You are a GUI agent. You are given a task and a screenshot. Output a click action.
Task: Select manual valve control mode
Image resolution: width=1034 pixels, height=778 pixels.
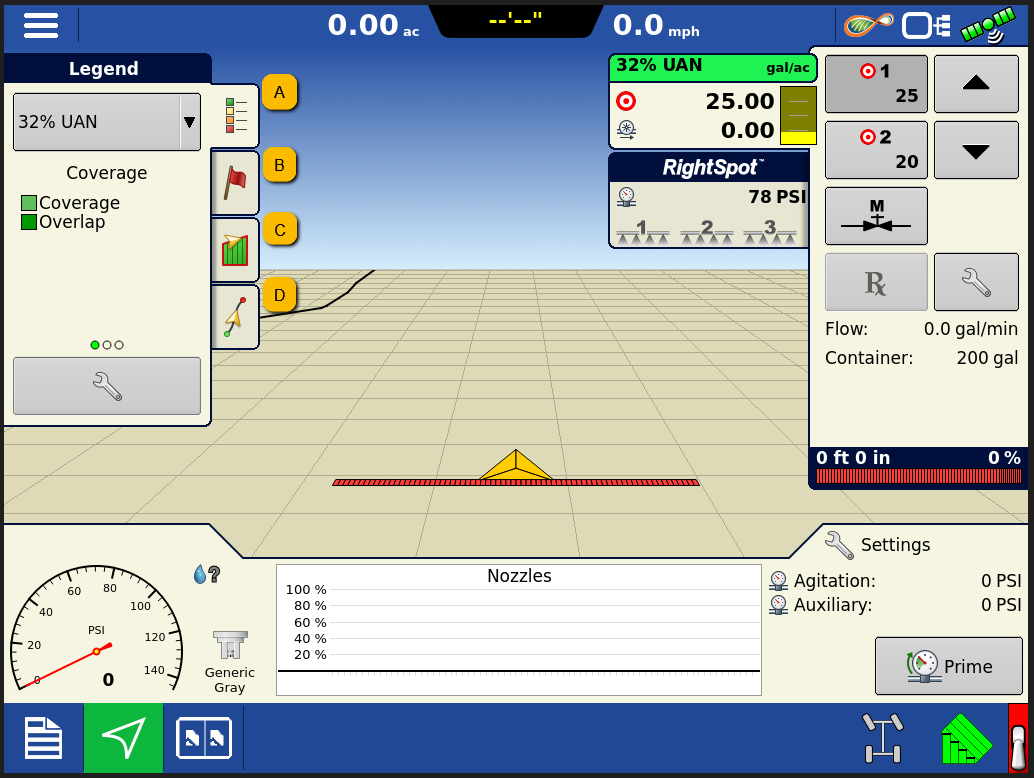click(876, 216)
